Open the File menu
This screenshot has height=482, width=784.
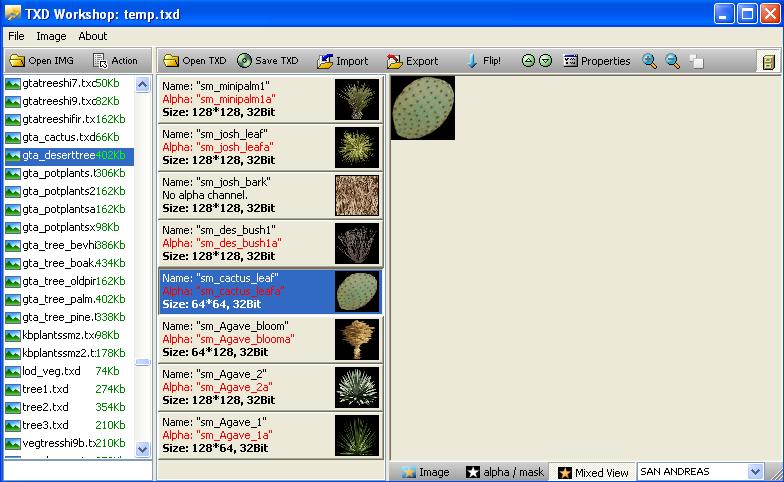pyautogui.click(x=16, y=36)
